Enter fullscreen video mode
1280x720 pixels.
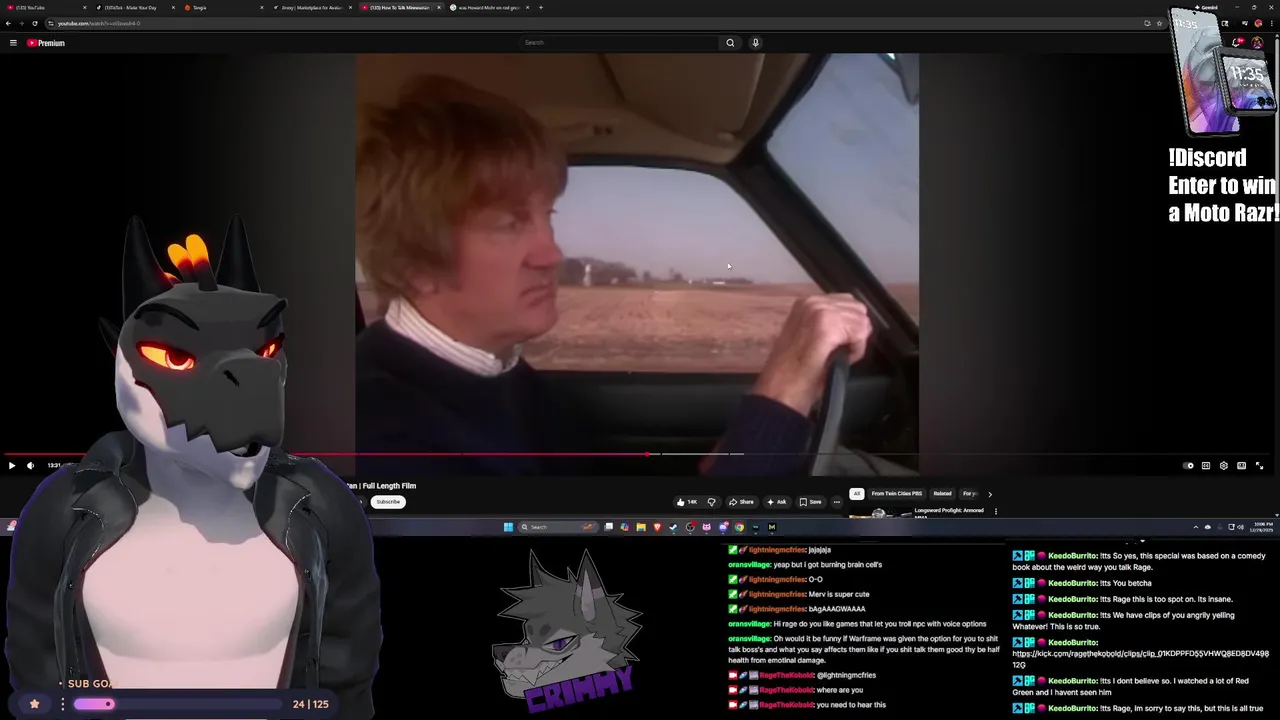tap(1259, 465)
